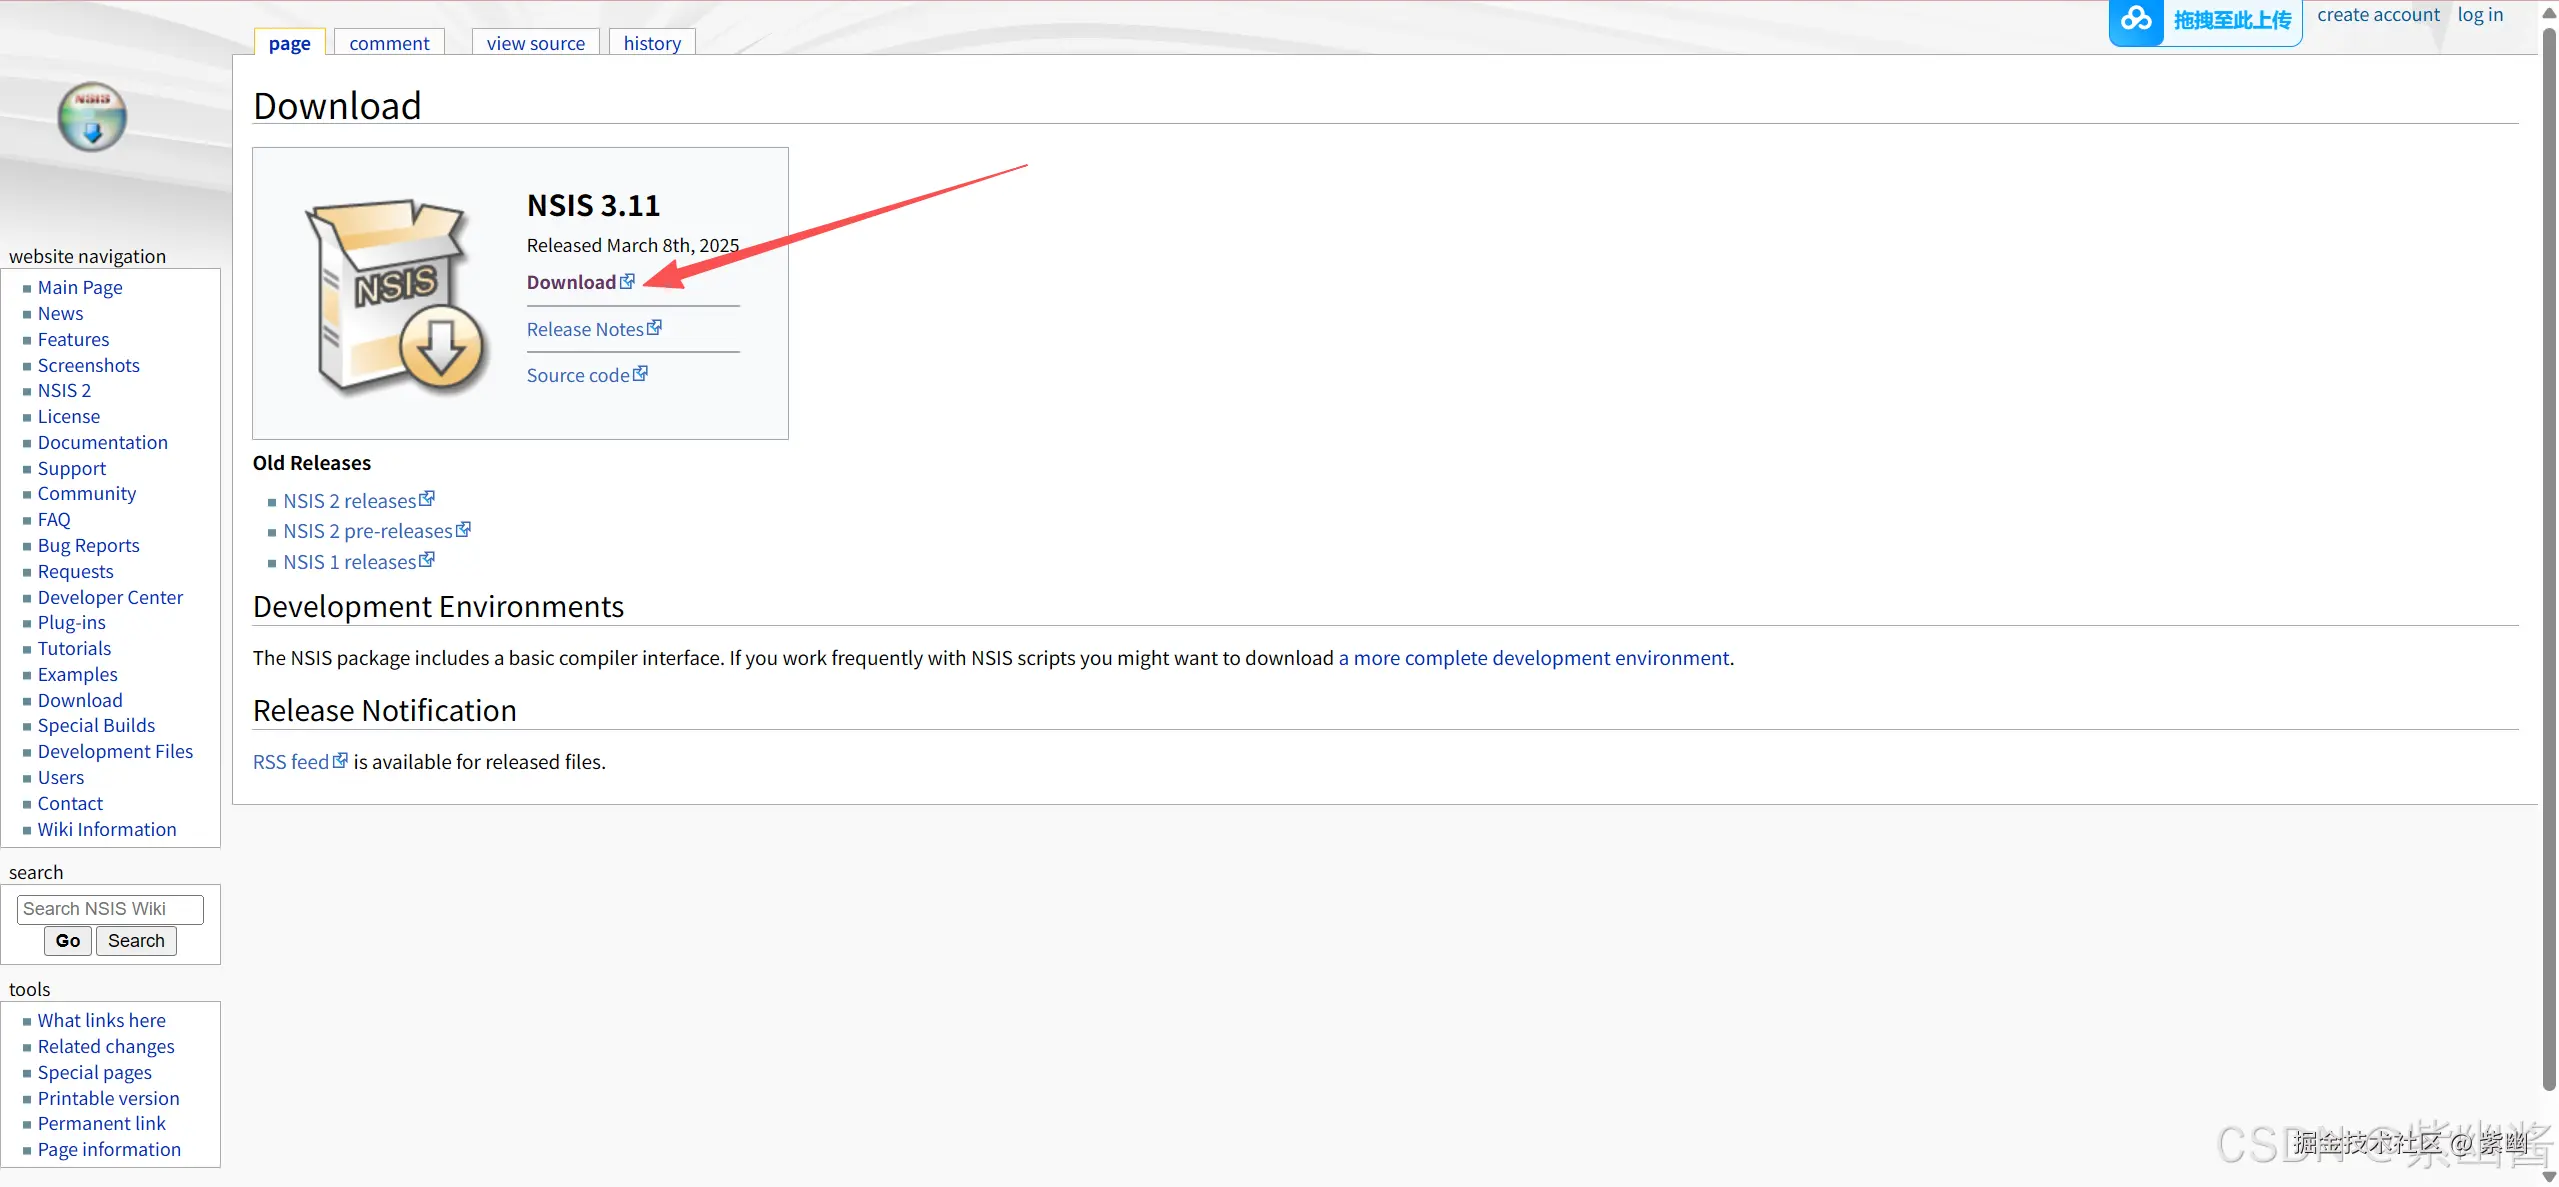The height and width of the screenshot is (1187, 2559).
Task: Click external link icon beside Release Notes
Action: (654, 328)
